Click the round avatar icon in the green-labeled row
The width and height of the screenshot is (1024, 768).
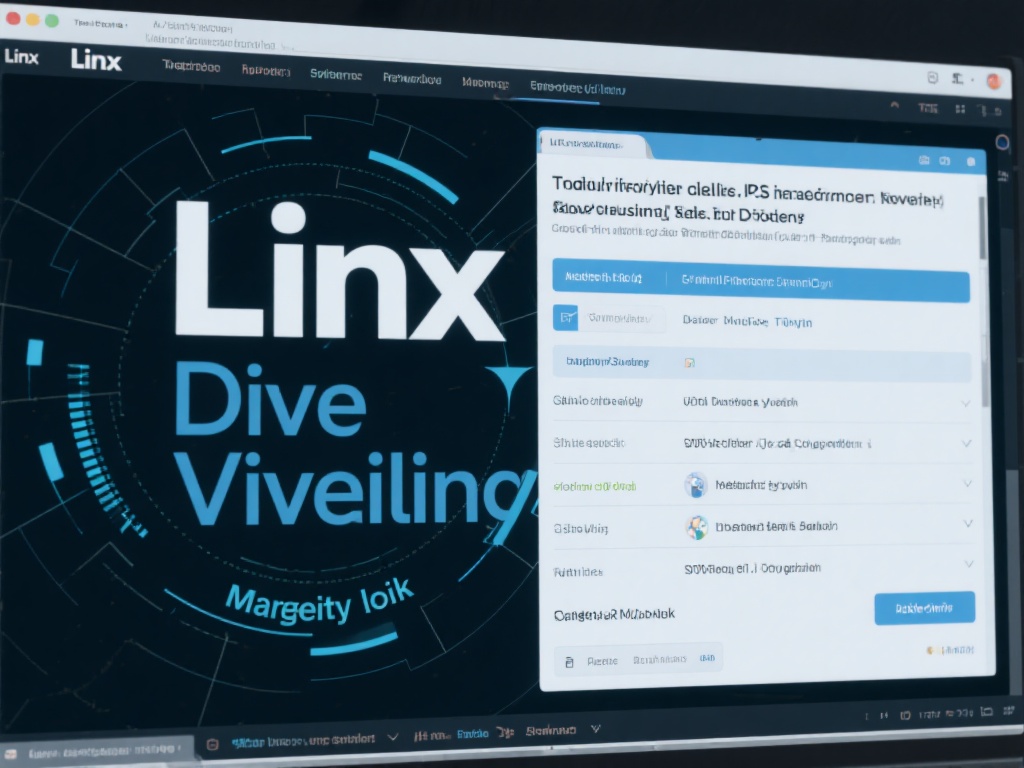point(696,485)
